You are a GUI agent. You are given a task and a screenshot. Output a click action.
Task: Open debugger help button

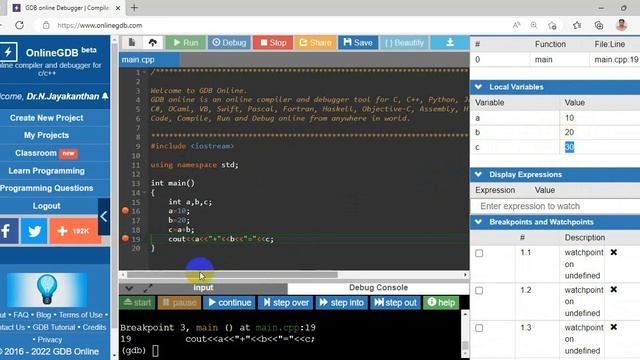pos(441,302)
